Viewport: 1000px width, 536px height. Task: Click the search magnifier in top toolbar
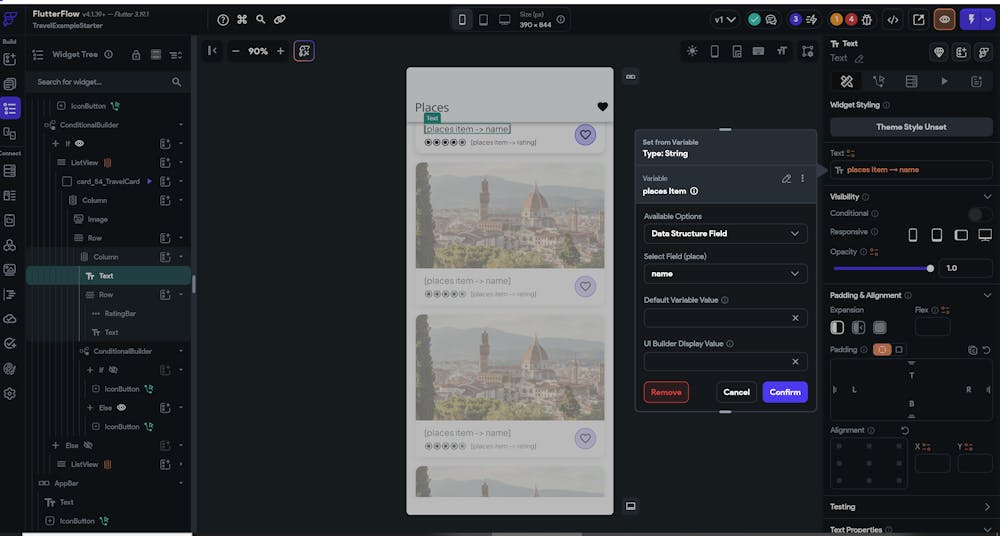click(261, 19)
